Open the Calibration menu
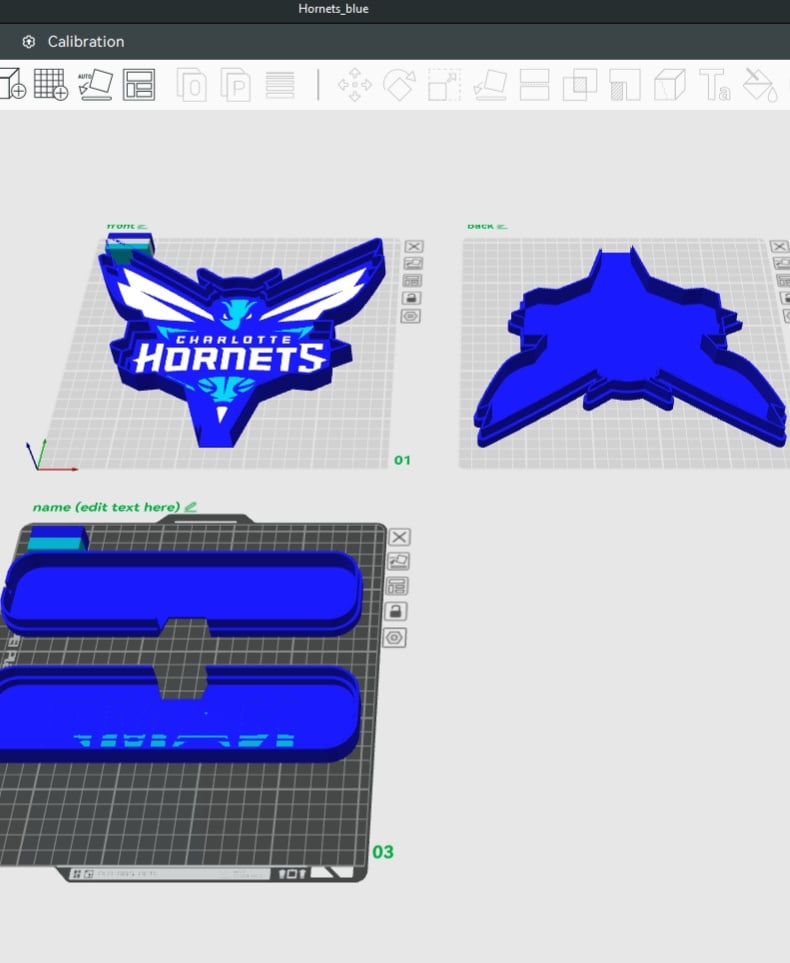This screenshot has width=790, height=963. tap(86, 42)
